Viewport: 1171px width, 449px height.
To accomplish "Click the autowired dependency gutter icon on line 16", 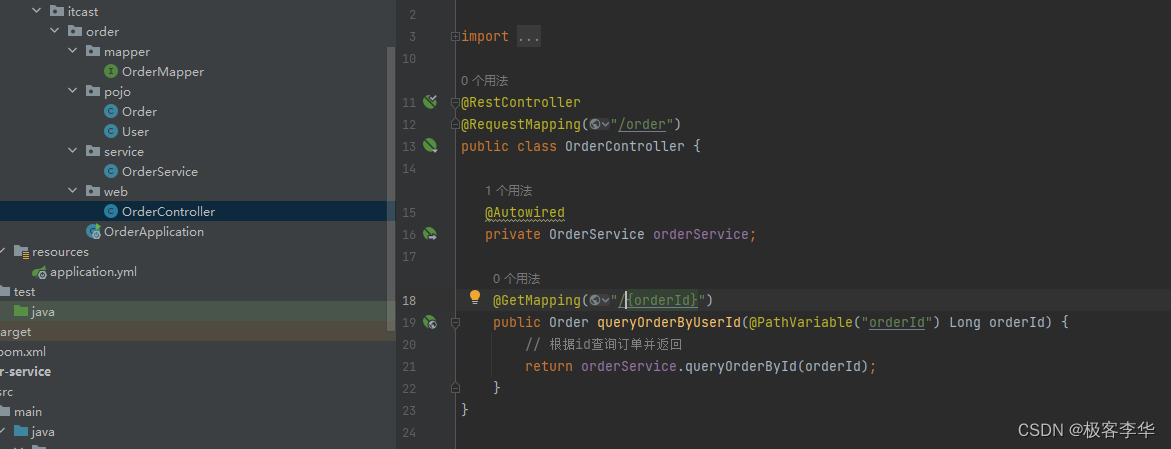I will tap(430, 234).
